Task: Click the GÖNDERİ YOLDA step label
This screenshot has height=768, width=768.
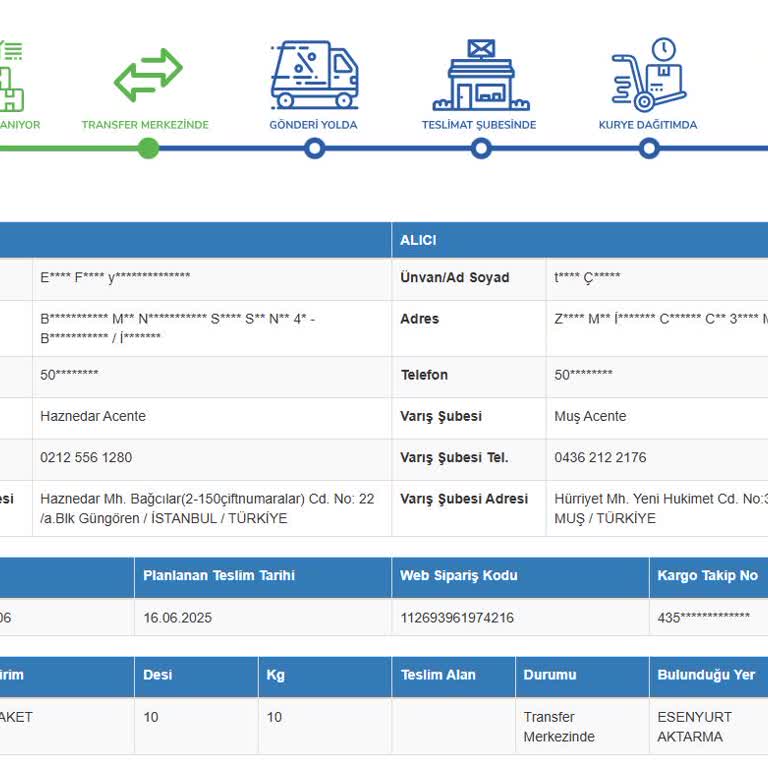Action: 313,125
